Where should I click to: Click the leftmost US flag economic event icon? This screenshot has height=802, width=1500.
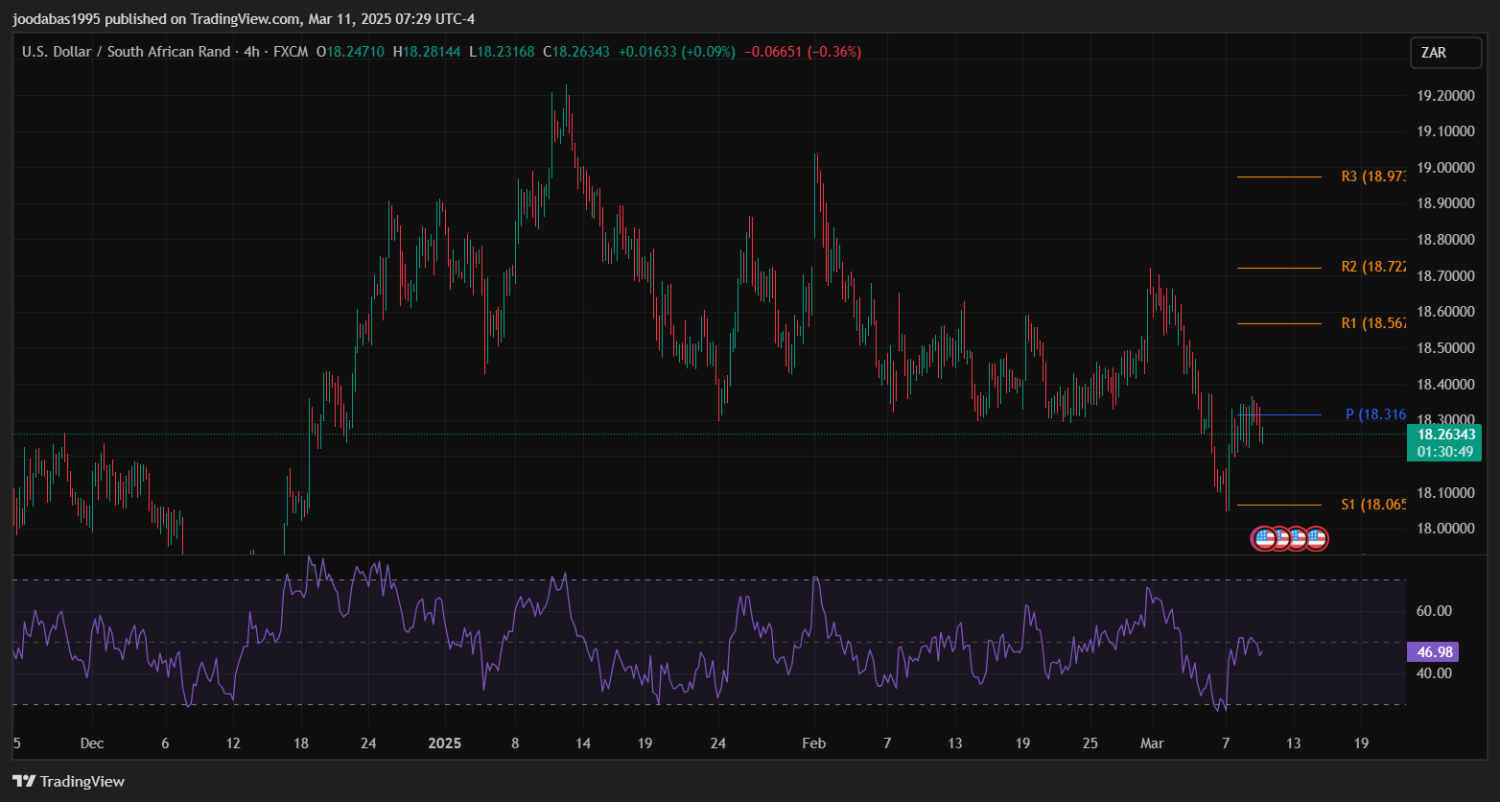click(x=1264, y=539)
